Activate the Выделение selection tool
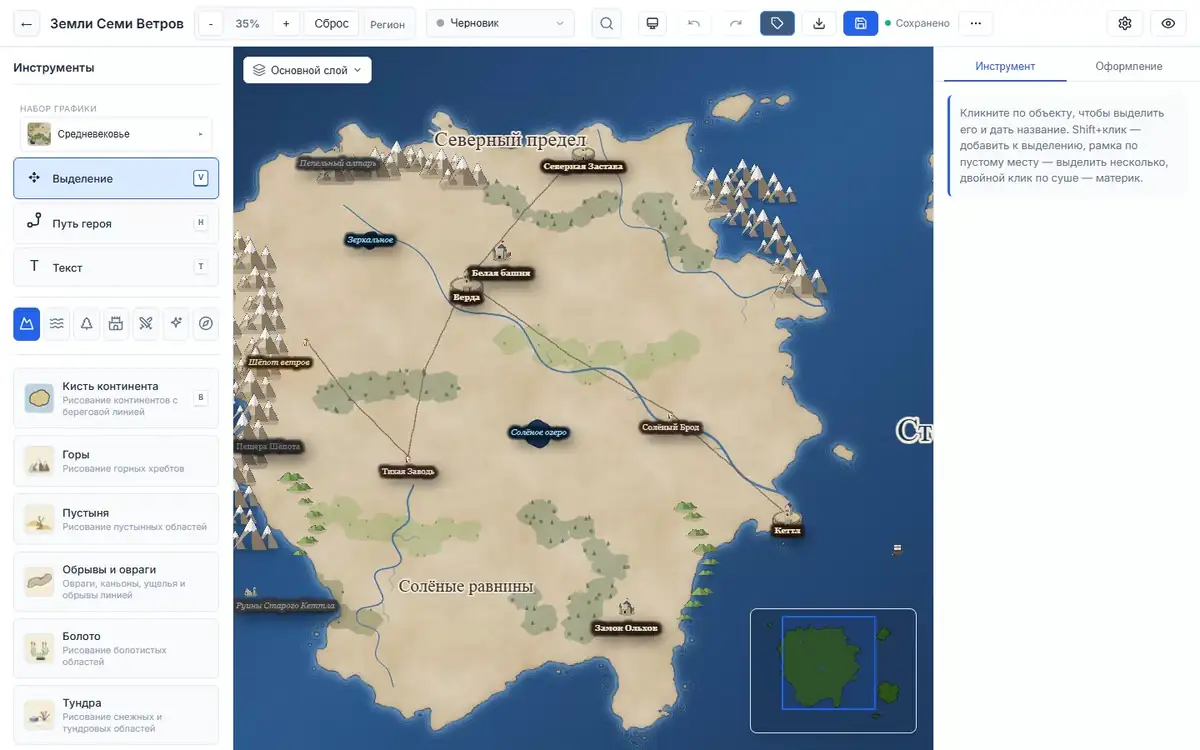Viewport: 1200px width, 750px height. [116, 178]
